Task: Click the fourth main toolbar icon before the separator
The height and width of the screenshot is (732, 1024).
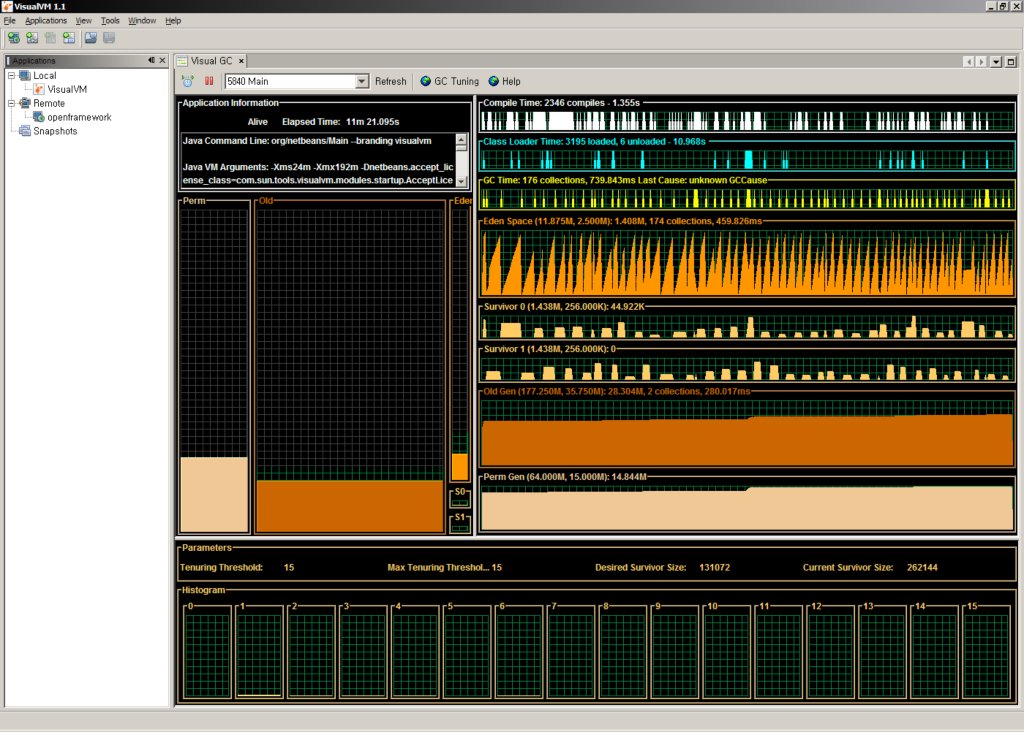Action: click(69, 38)
